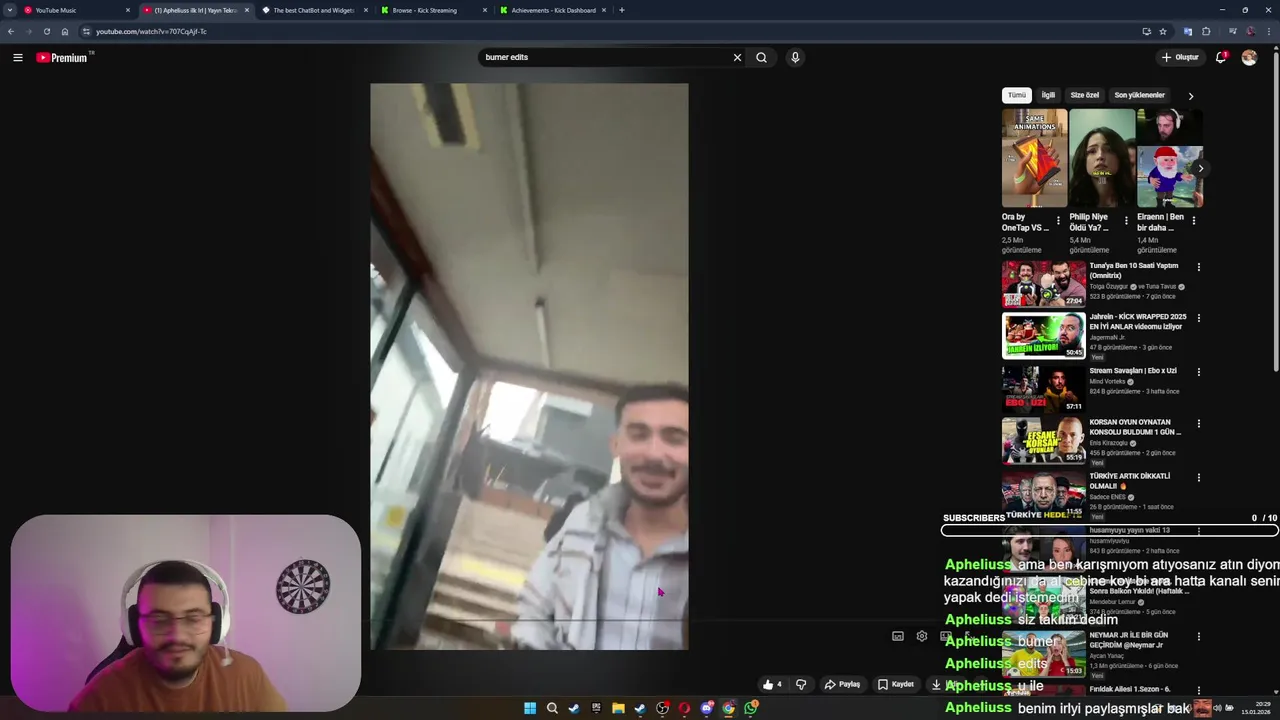The width and height of the screenshot is (1280, 720).
Task: Click the magnifier search button
Action: pyautogui.click(x=761, y=57)
